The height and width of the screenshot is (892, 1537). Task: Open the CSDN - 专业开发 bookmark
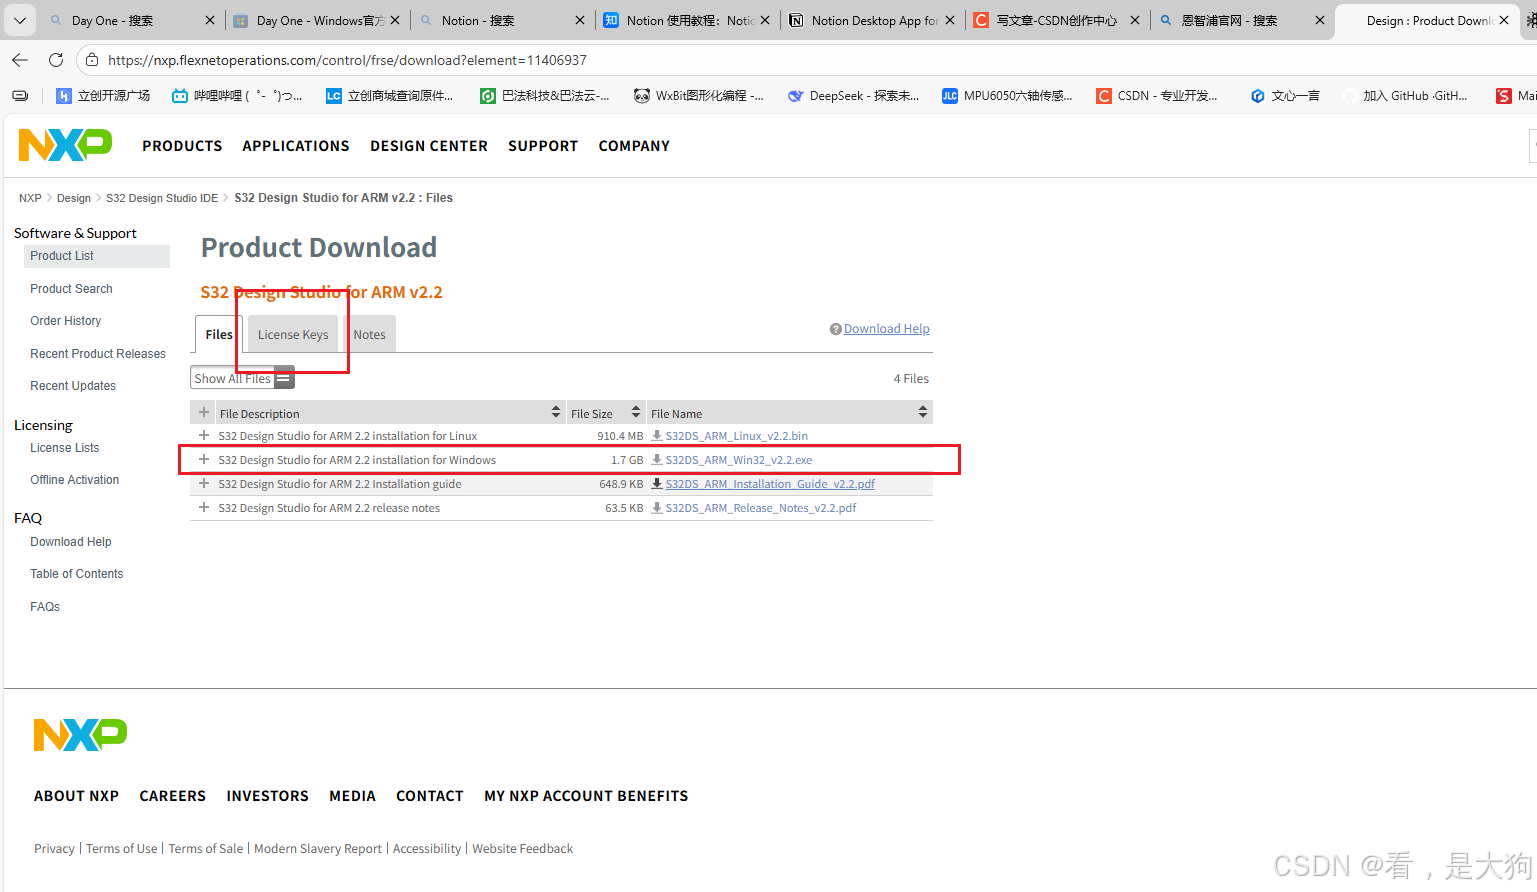[1157, 96]
